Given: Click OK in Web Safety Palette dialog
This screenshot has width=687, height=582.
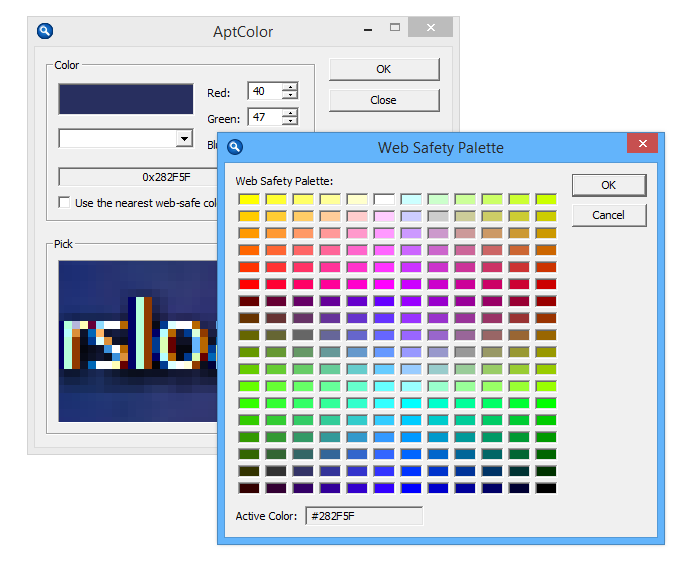Looking at the screenshot, I should click(x=609, y=185).
